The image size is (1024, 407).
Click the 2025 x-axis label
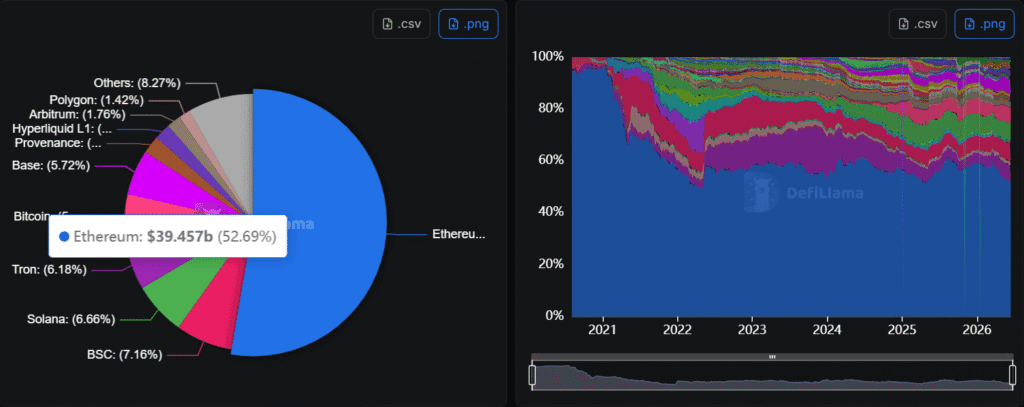(x=902, y=329)
